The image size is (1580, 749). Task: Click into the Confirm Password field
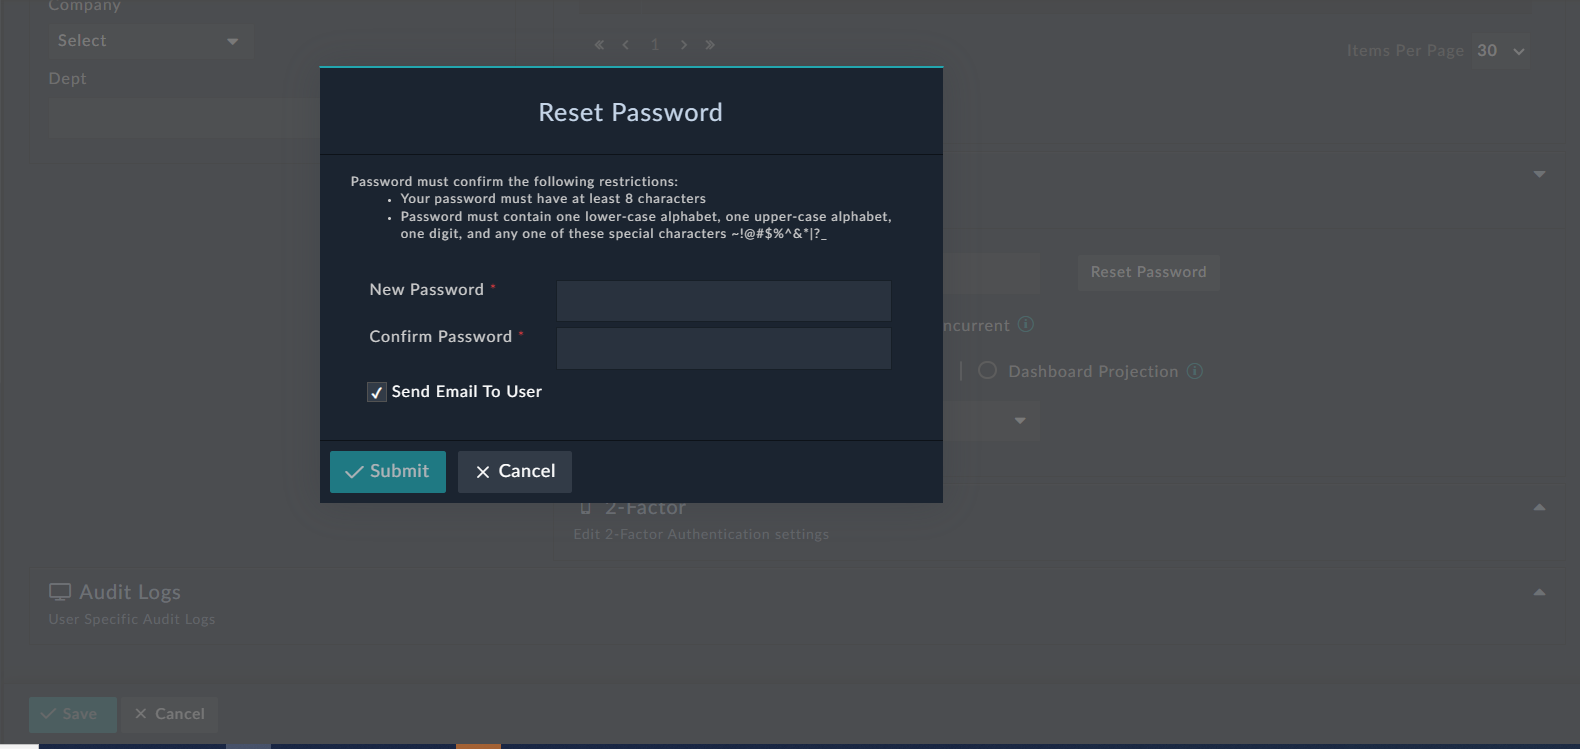point(723,348)
